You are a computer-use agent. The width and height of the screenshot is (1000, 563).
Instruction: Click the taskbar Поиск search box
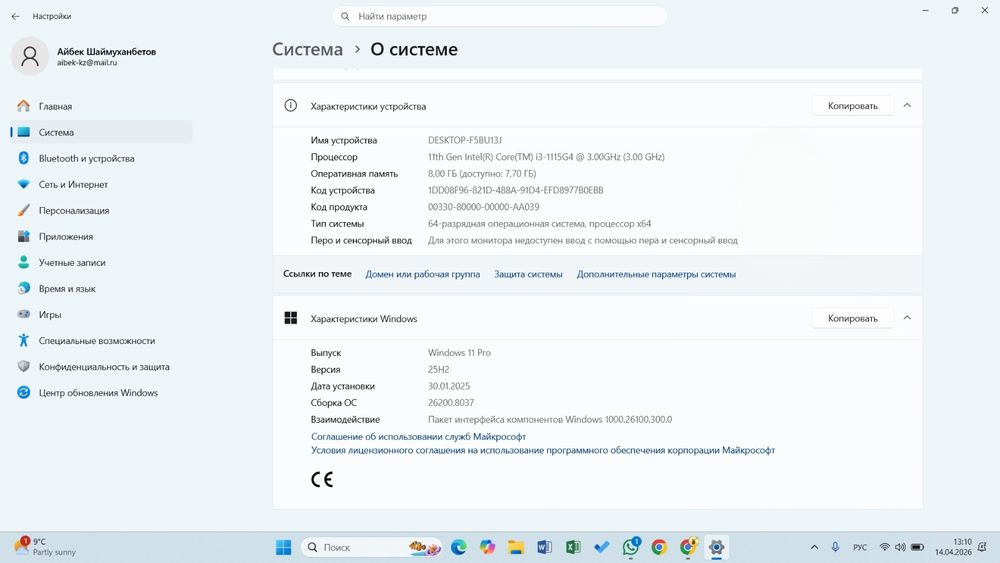(x=371, y=547)
